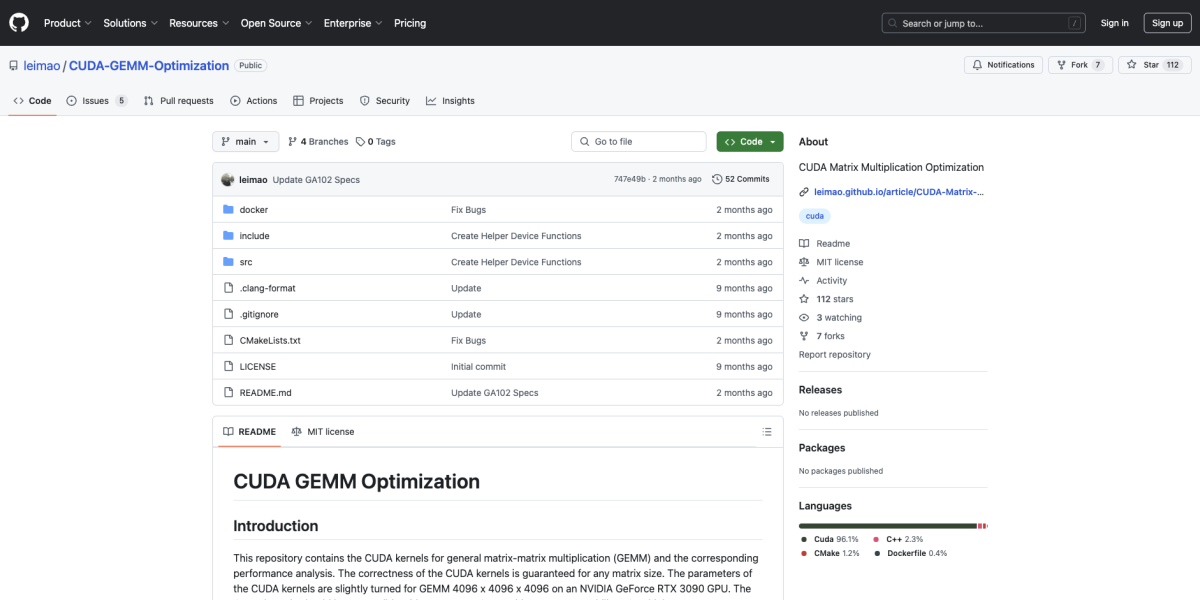Screen dimensions: 1200x600
Task: Click the tag icon beside 0 Tags
Action: click(x=360, y=142)
